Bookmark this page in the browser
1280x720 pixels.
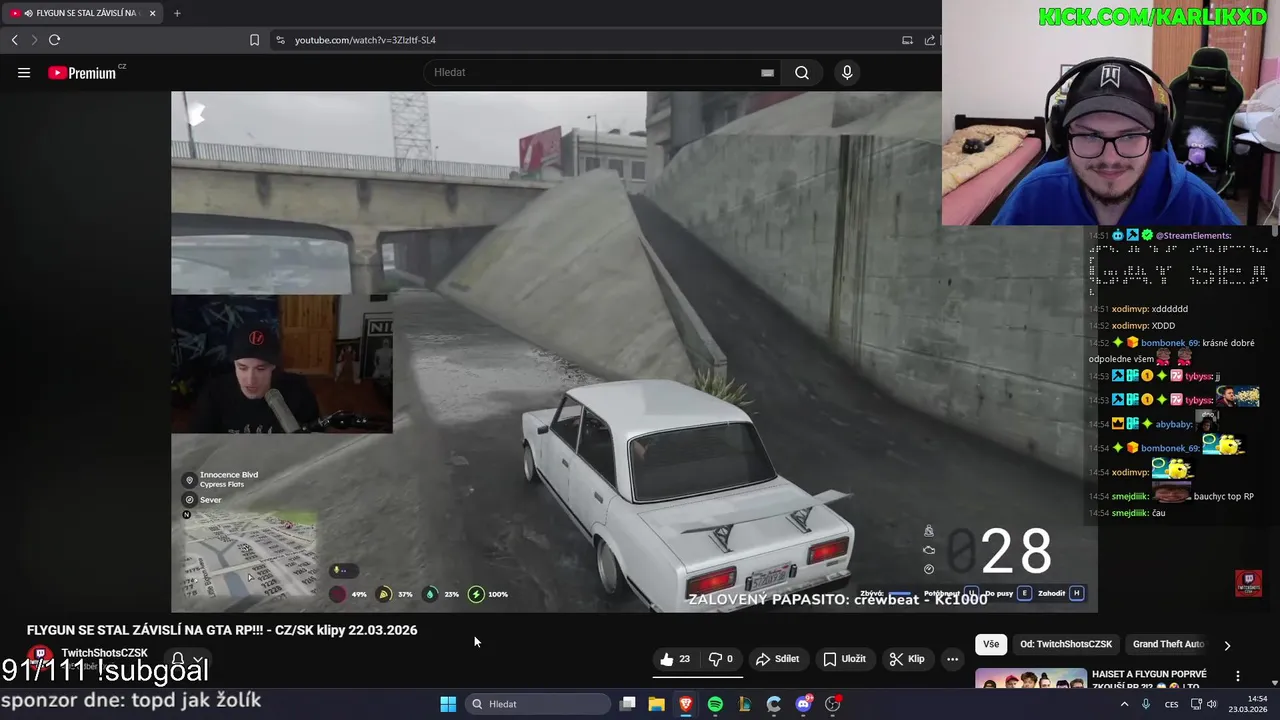[254, 40]
